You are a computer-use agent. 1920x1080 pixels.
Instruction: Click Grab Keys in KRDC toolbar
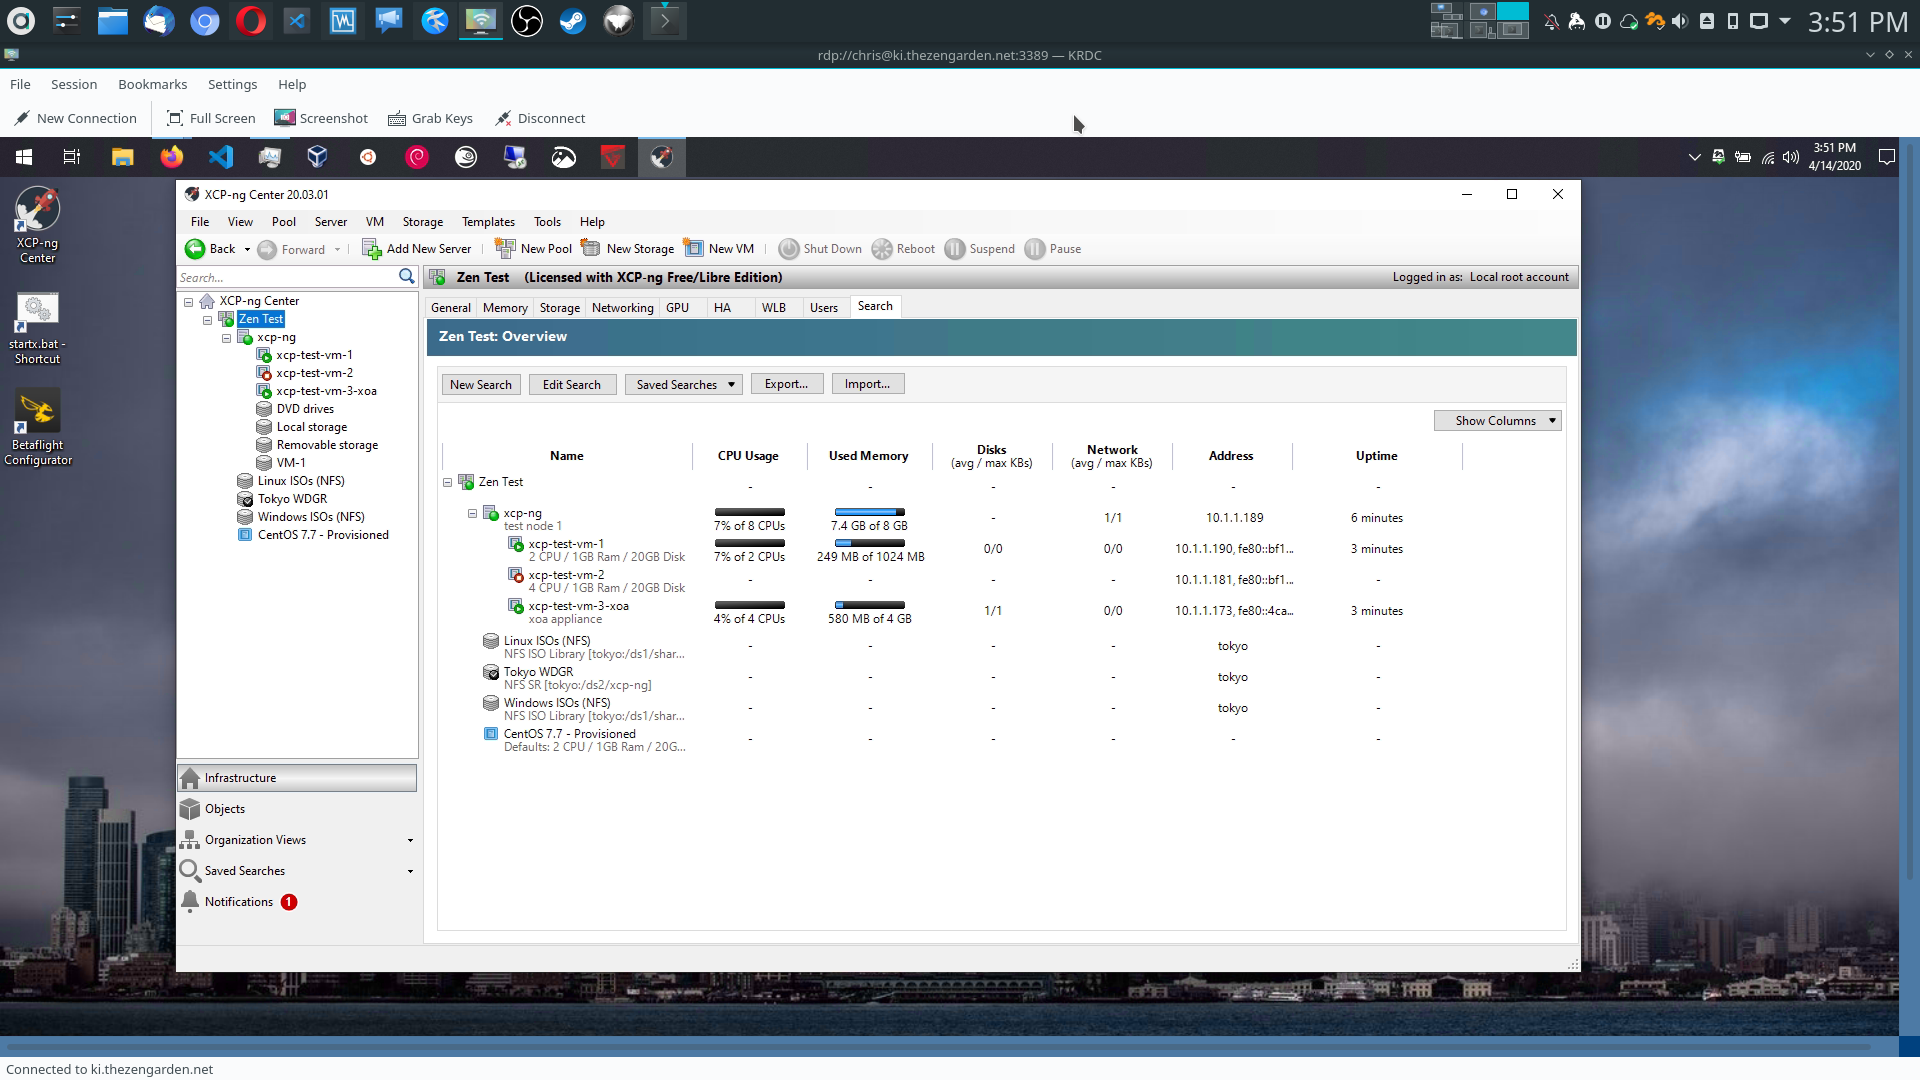tap(430, 118)
